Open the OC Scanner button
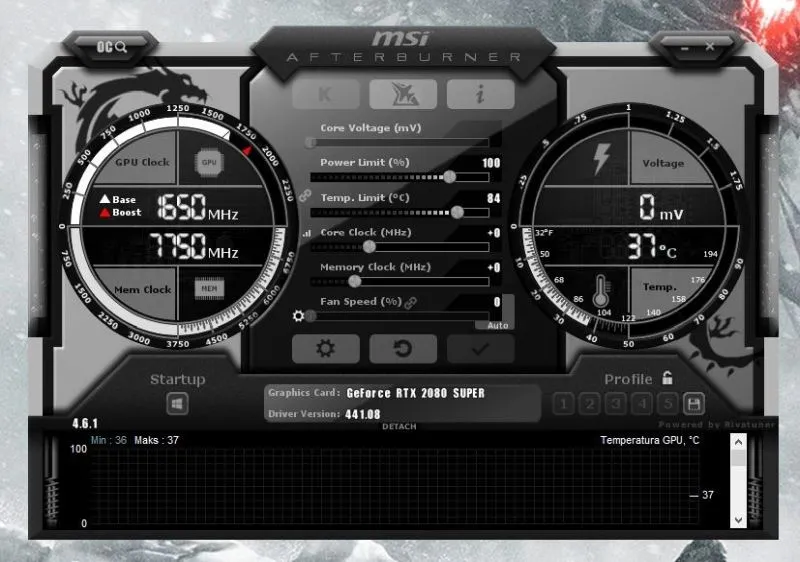Image resolution: width=800 pixels, height=562 pixels. pyautogui.click(x=112, y=47)
